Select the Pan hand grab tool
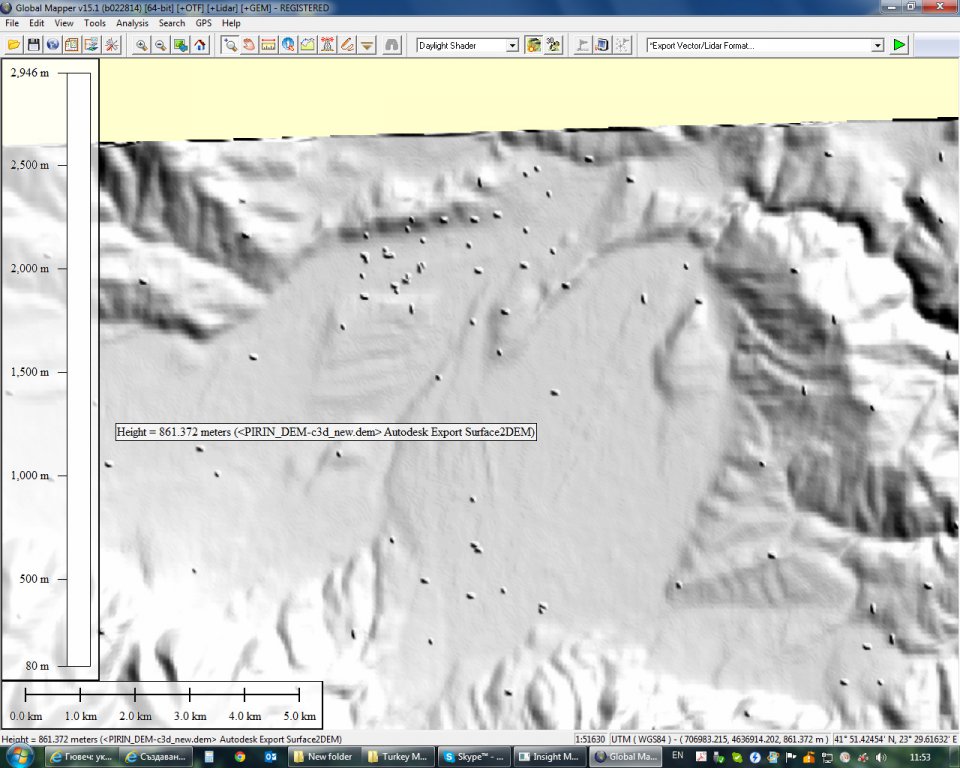The height and width of the screenshot is (768, 960). (x=248, y=45)
